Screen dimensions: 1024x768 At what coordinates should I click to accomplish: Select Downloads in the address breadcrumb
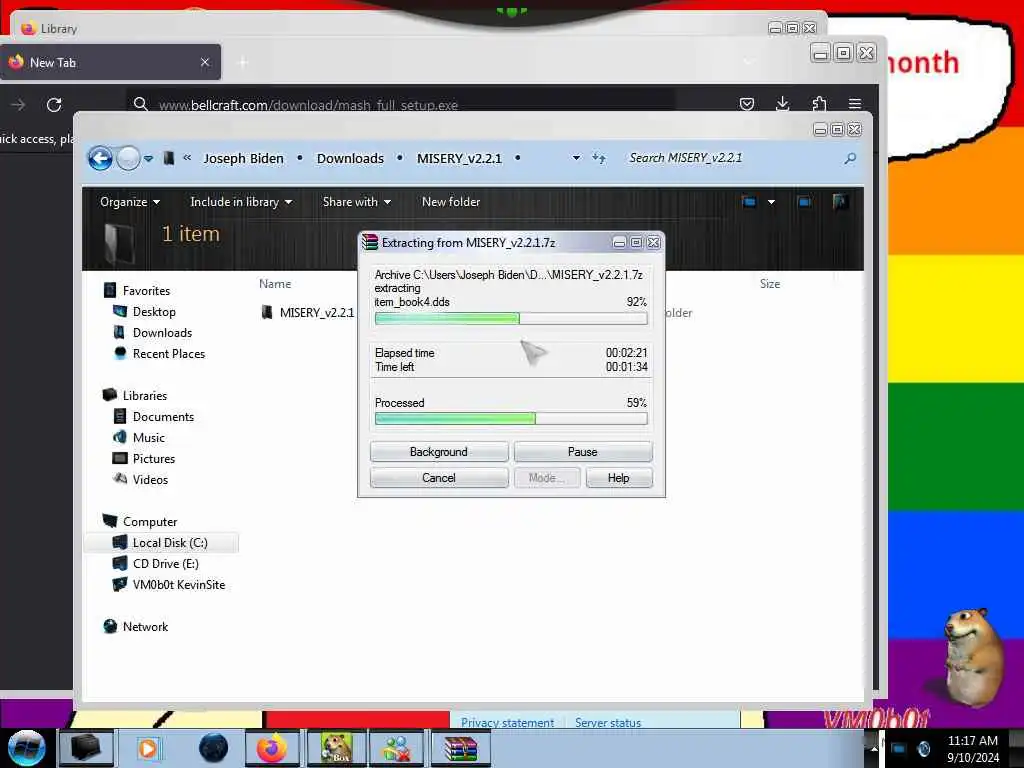pos(350,159)
